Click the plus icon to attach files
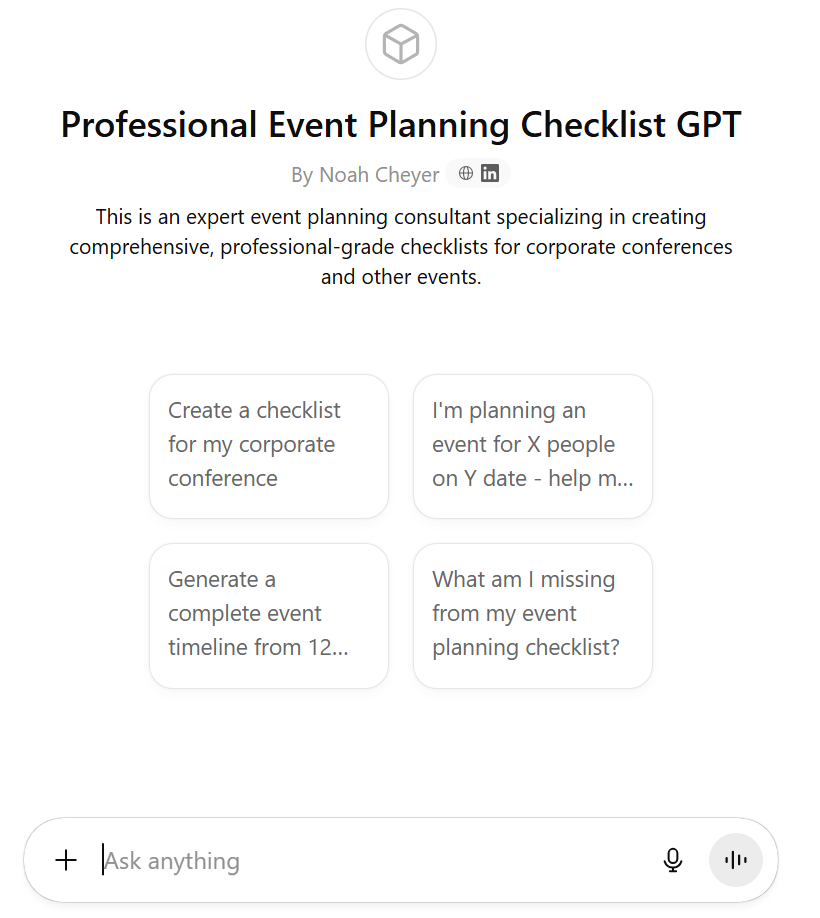This screenshot has width=820, height=918. [66, 860]
